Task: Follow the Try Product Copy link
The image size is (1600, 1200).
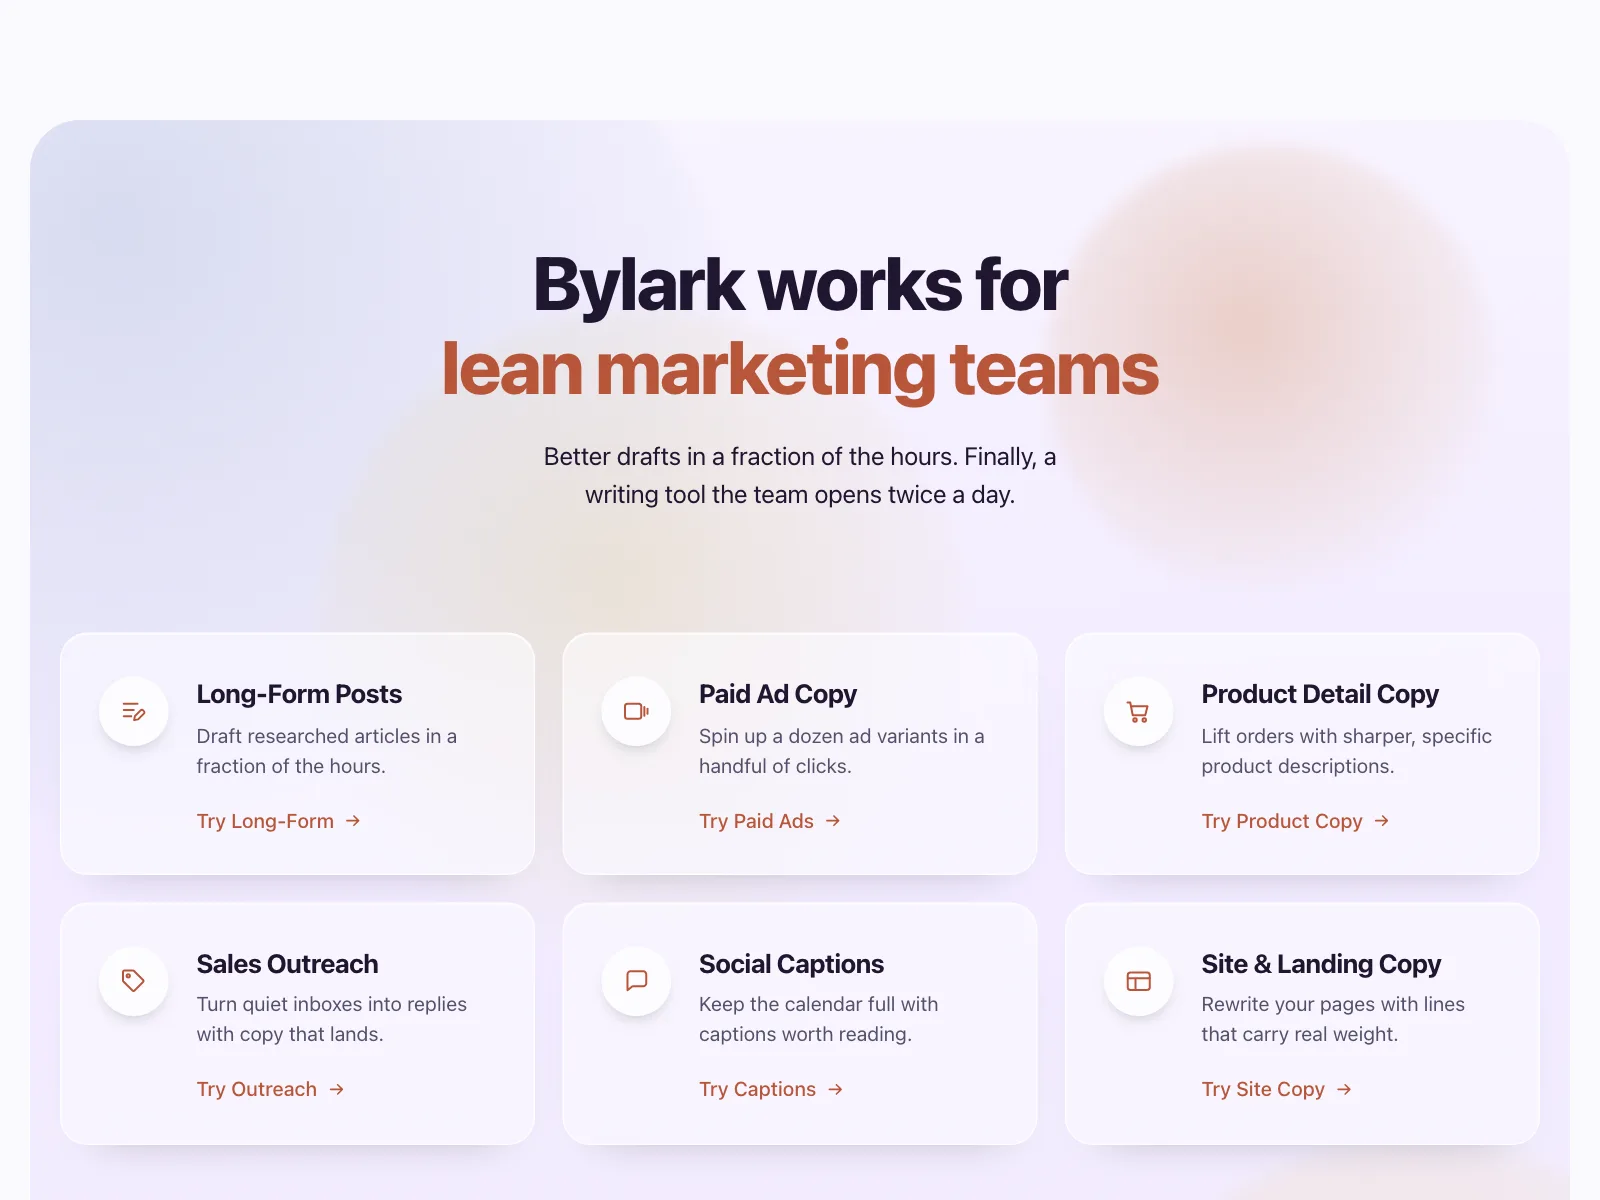Action: coord(1296,821)
